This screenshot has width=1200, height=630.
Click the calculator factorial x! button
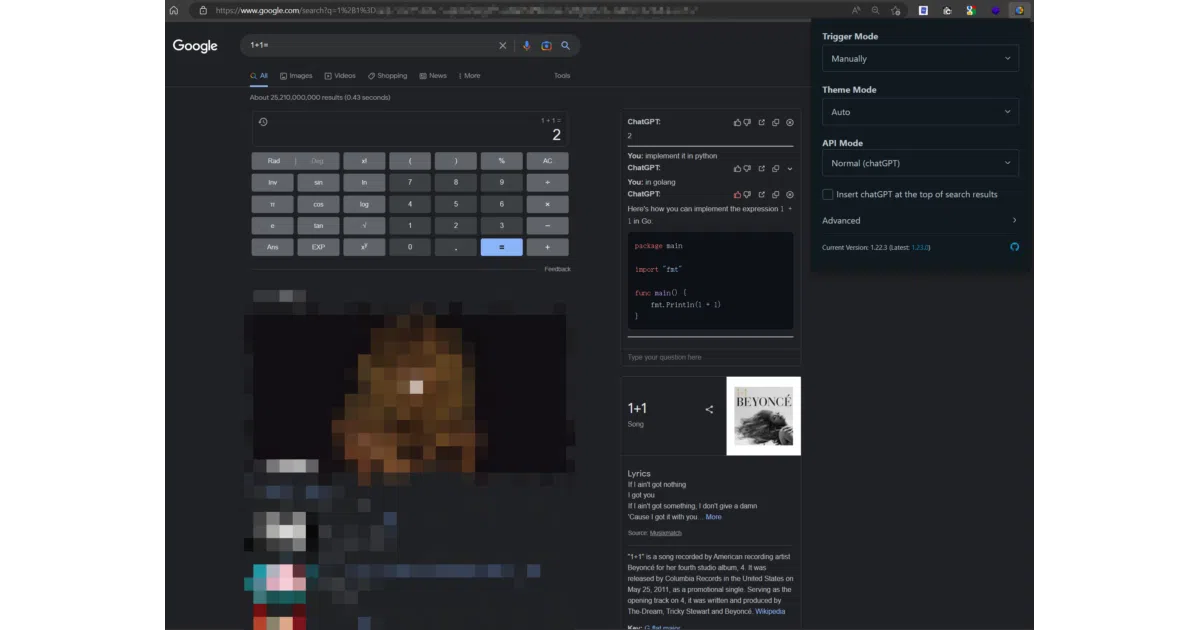coord(364,161)
